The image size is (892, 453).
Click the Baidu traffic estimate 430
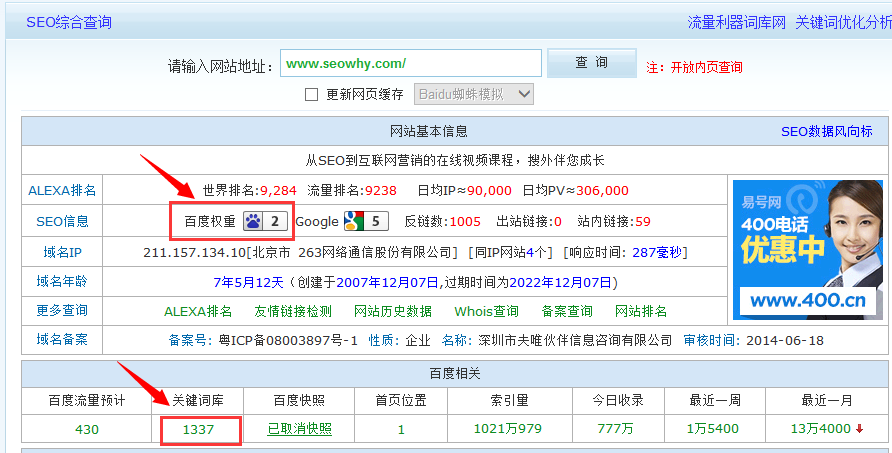tap(86, 429)
